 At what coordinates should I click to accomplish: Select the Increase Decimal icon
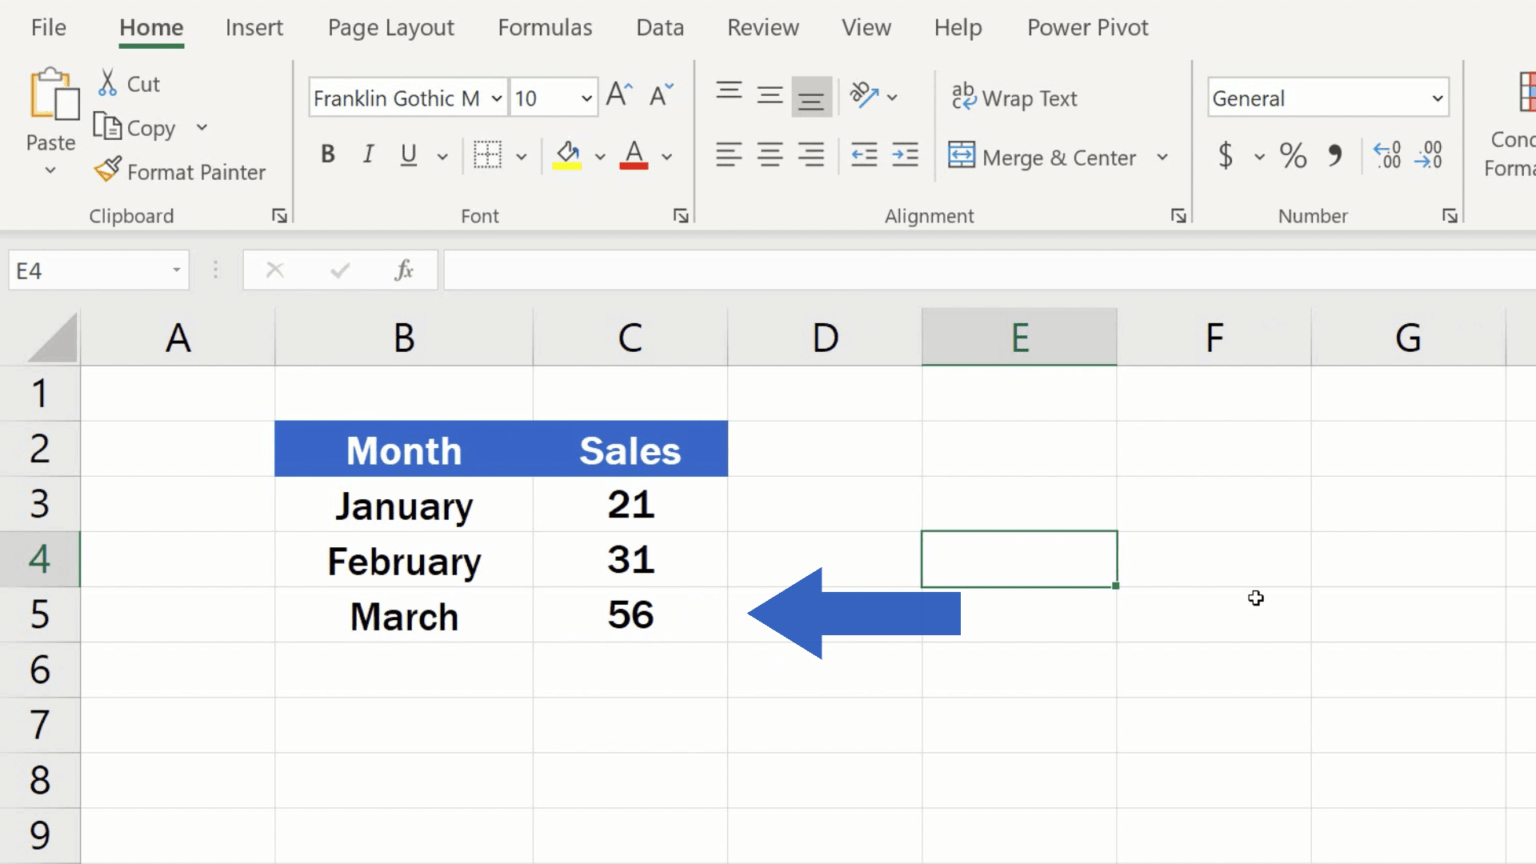[1388, 155]
